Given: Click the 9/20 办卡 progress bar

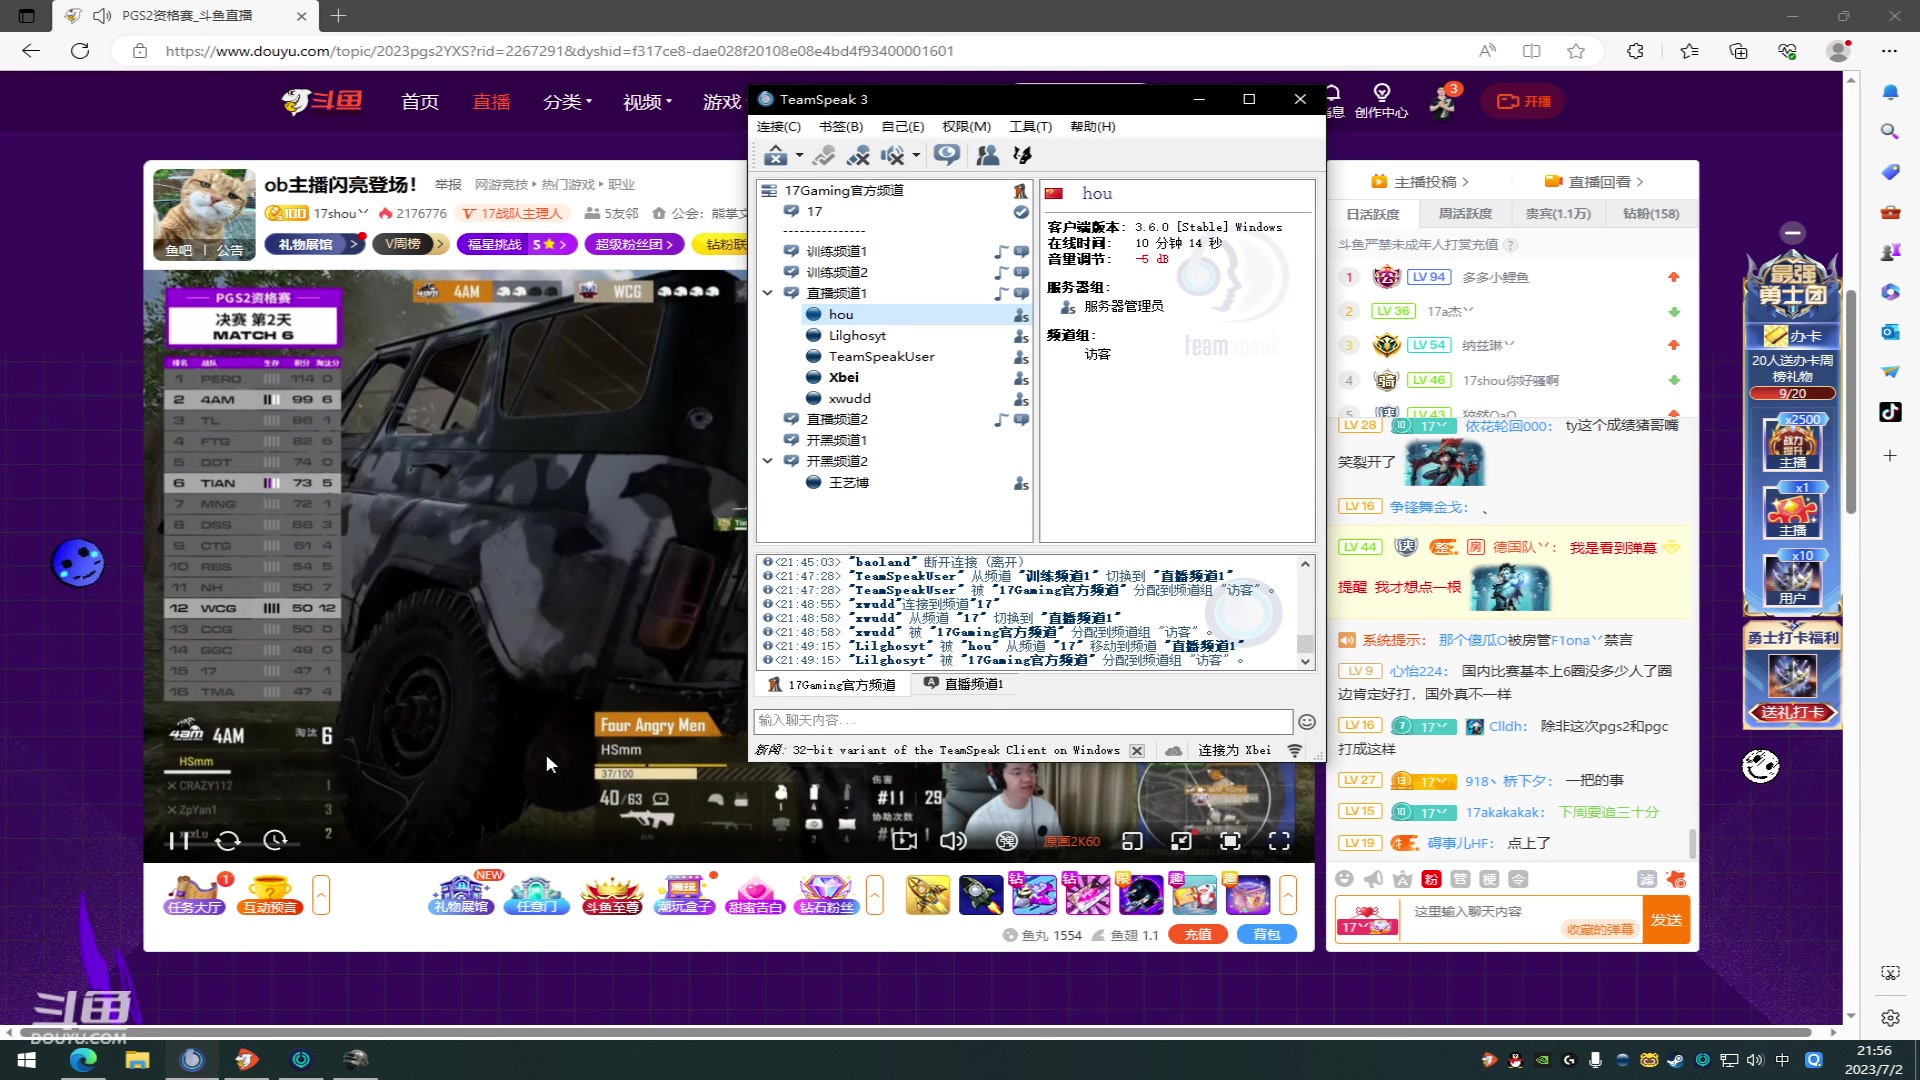Looking at the screenshot, I should (1791, 395).
